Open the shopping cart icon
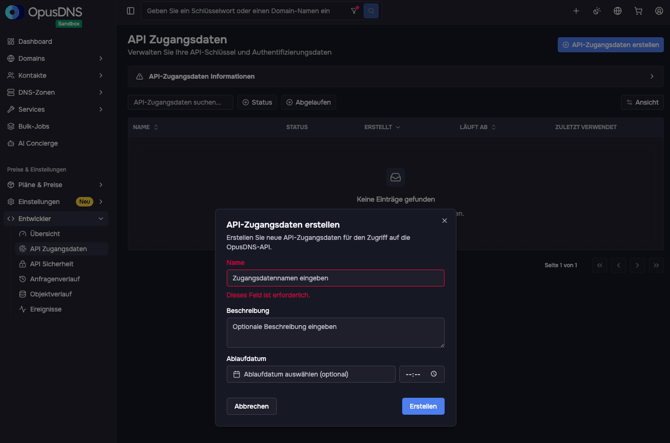 pyautogui.click(x=638, y=11)
